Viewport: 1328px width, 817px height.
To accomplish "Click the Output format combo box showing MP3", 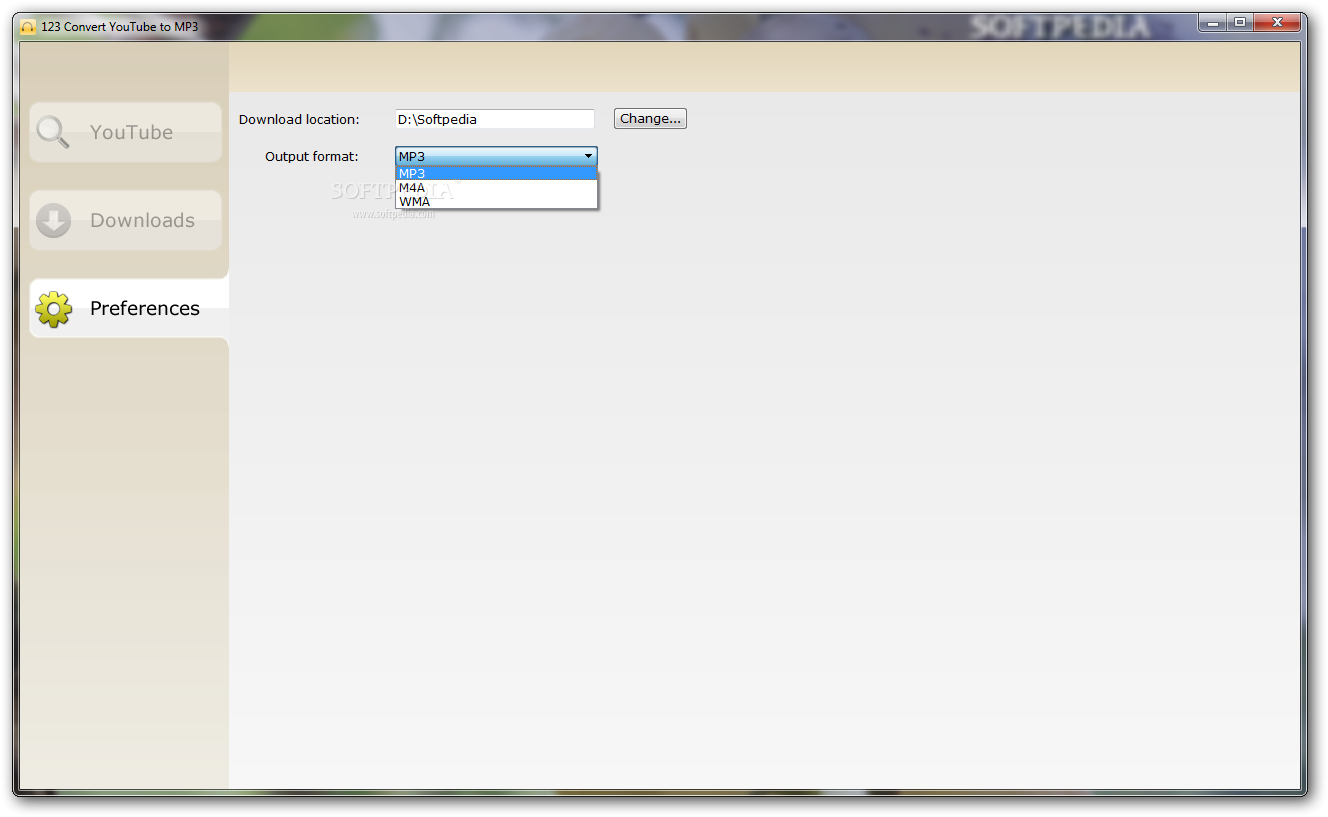I will click(496, 156).
